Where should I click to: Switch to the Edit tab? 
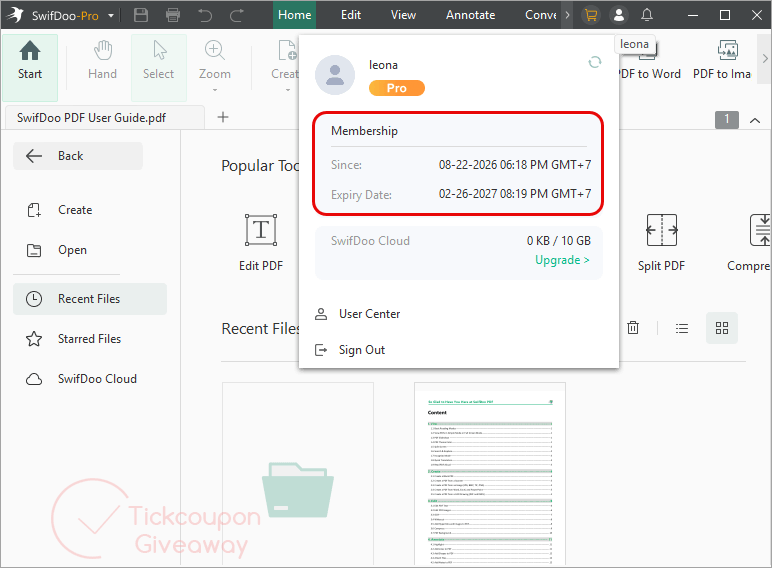click(351, 15)
